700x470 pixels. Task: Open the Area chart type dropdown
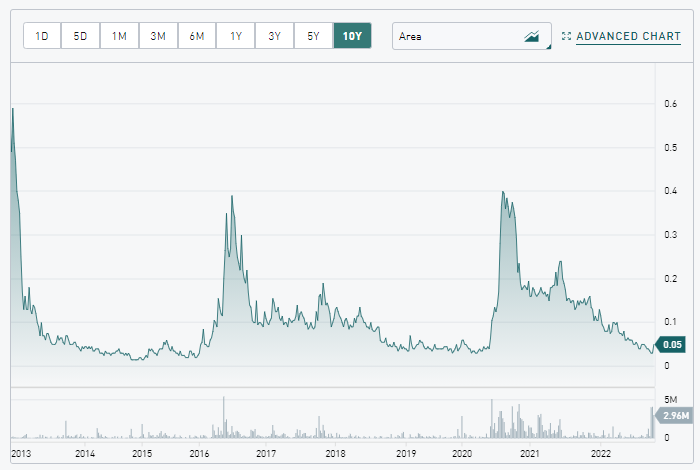[471, 36]
